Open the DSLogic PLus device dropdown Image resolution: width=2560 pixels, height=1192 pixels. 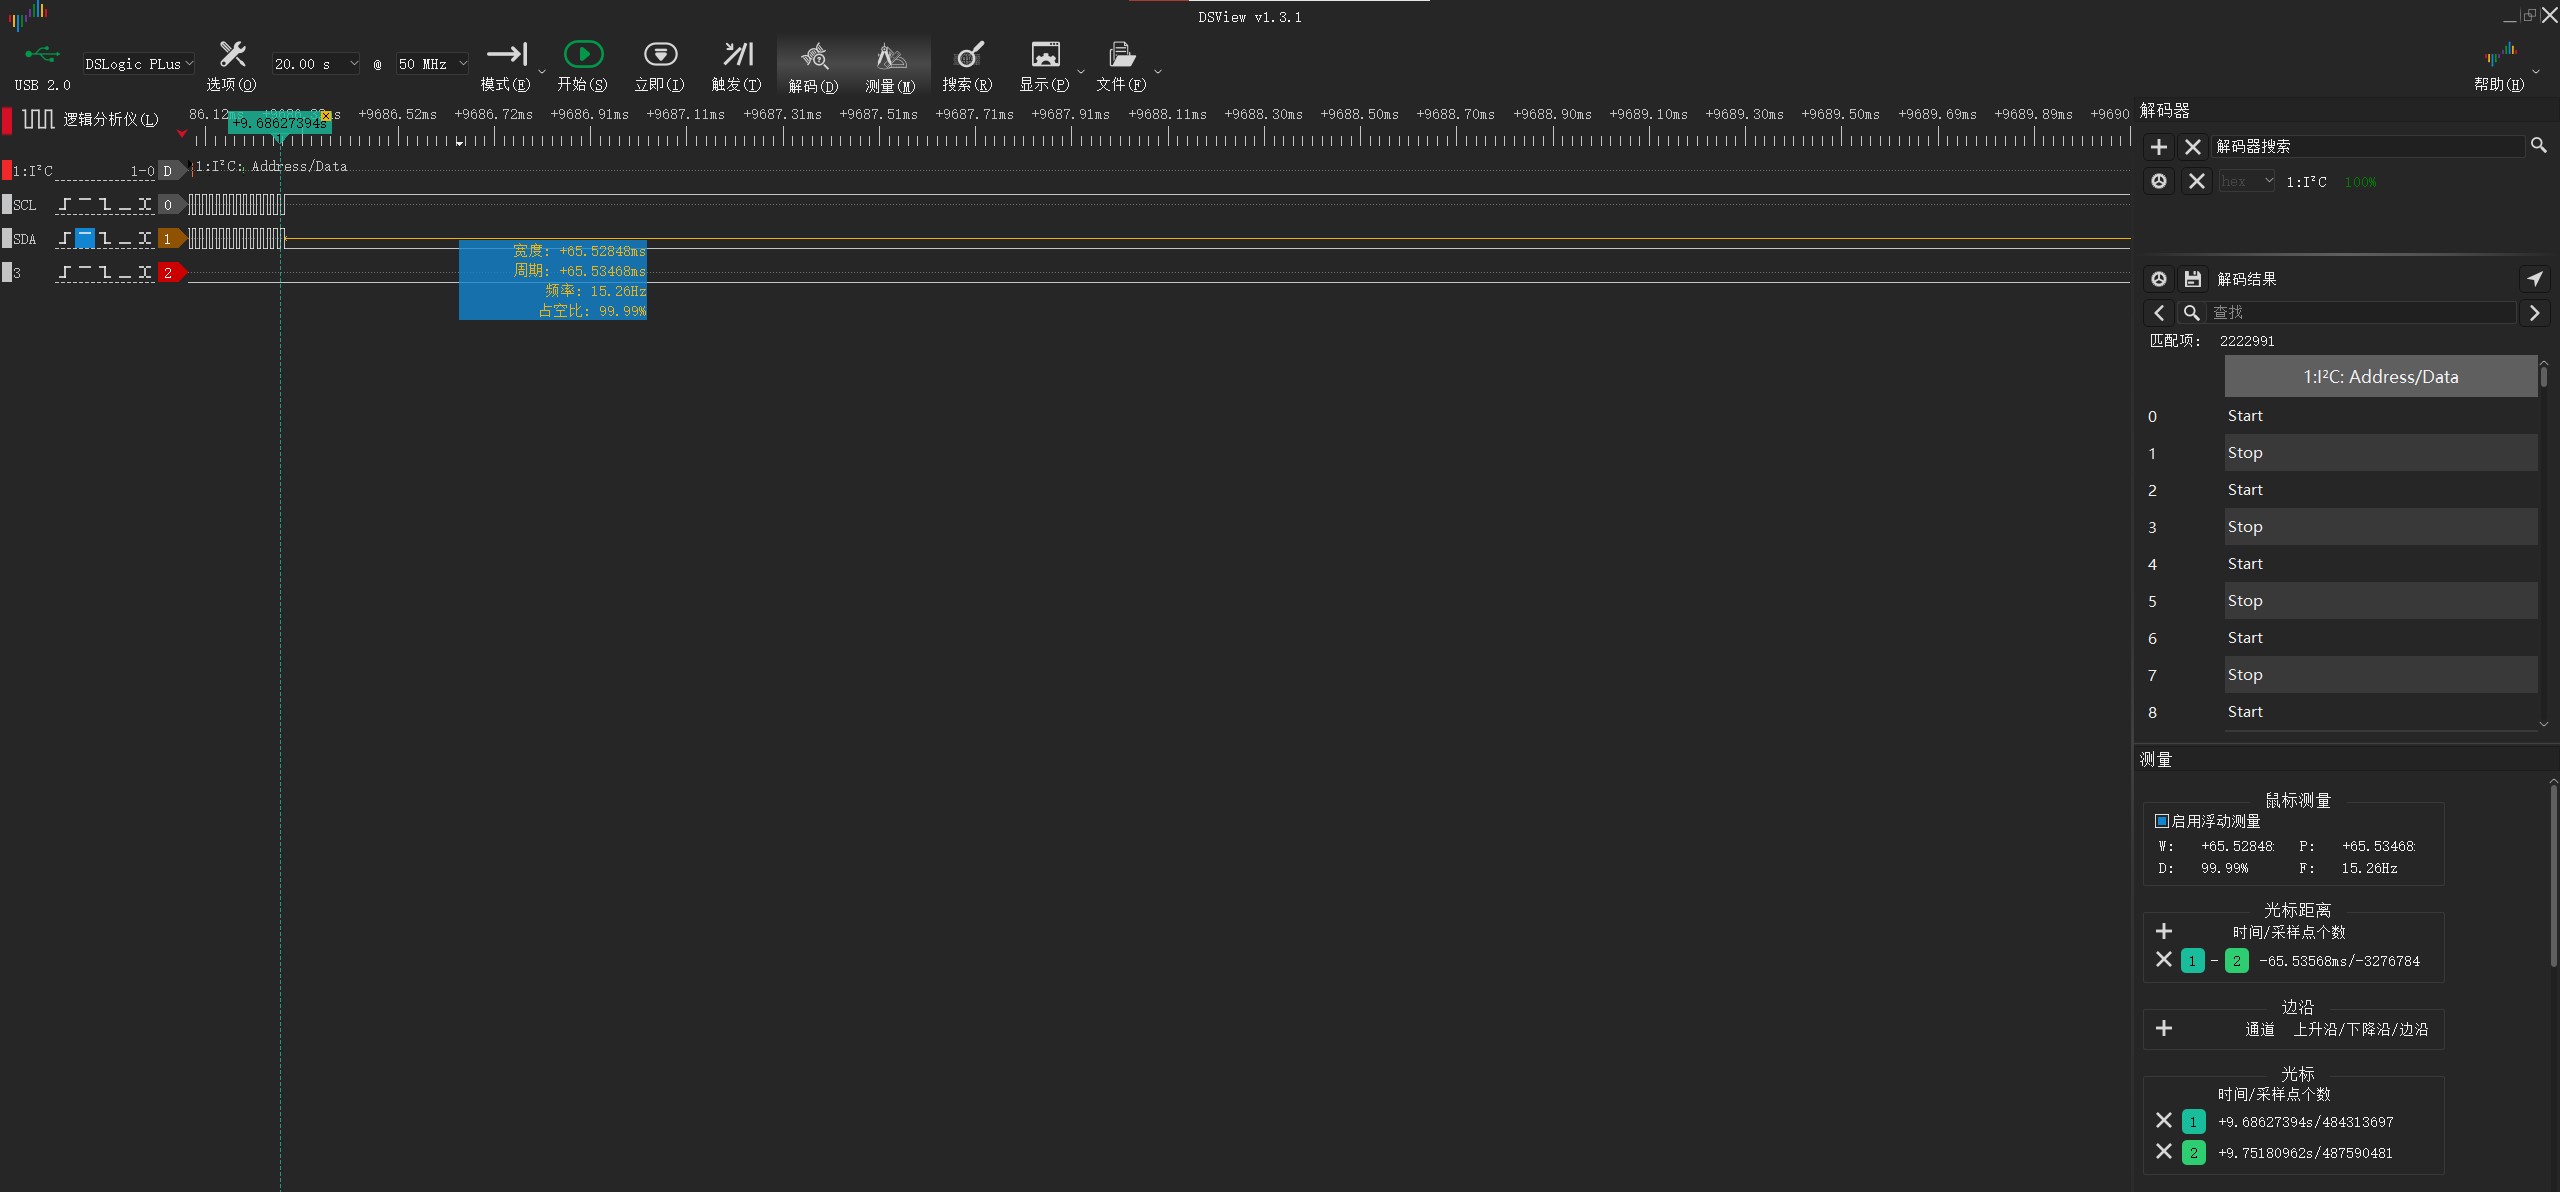click(x=138, y=64)
